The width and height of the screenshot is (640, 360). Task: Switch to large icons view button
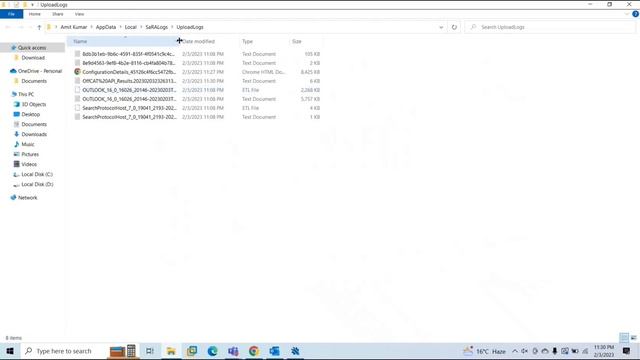(x=633, y=338)
